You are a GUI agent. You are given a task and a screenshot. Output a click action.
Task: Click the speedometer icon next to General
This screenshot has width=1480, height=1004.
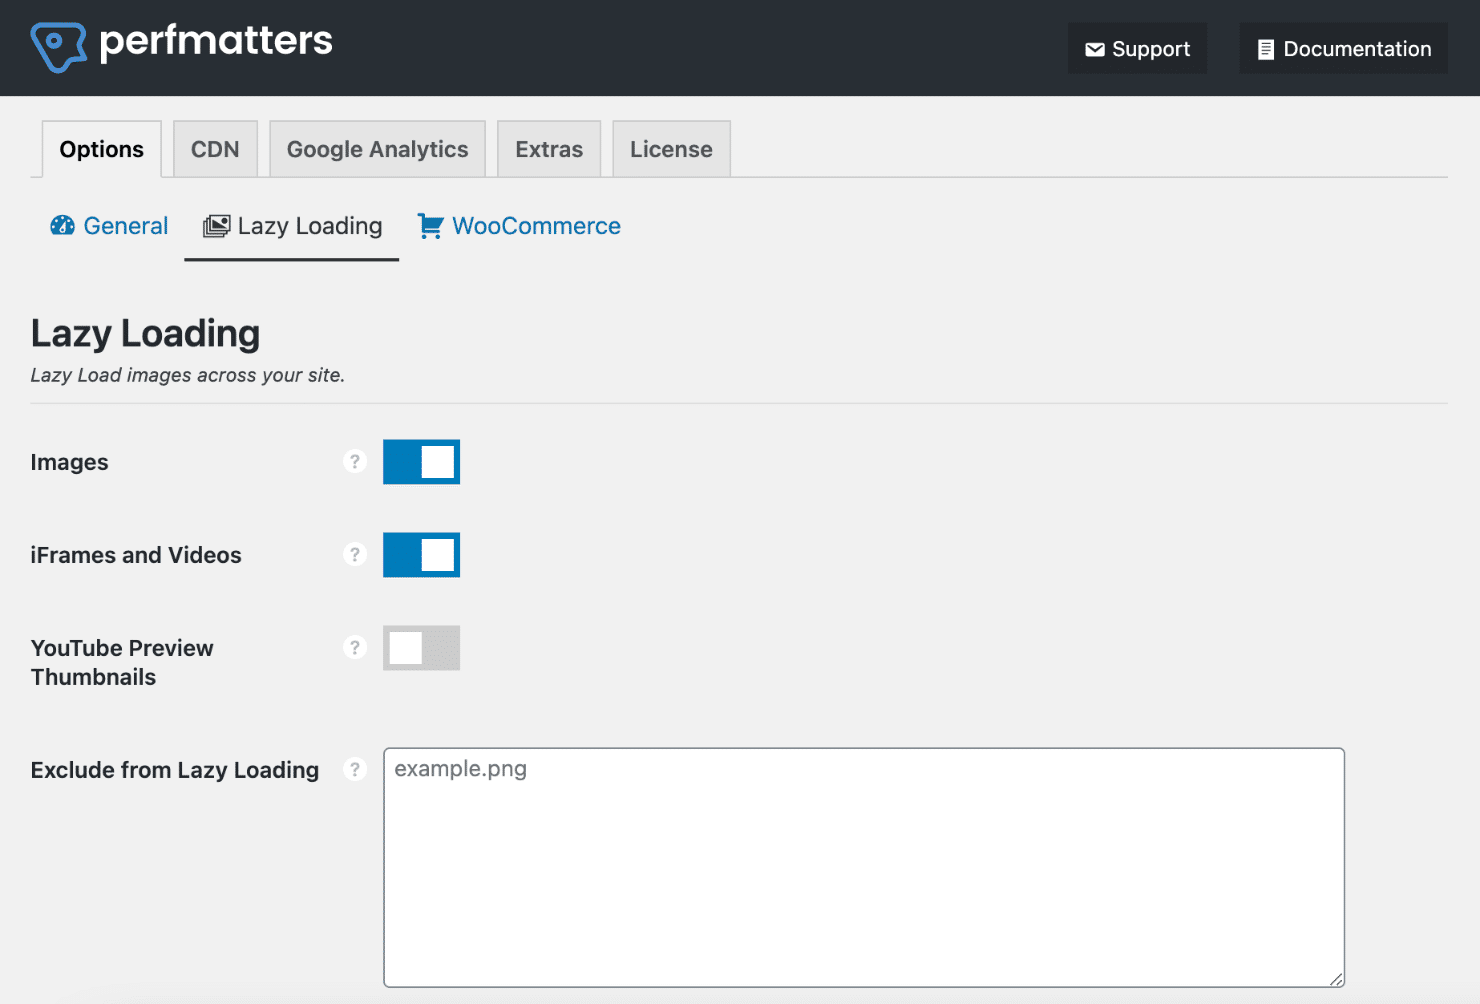click(63, 226)
